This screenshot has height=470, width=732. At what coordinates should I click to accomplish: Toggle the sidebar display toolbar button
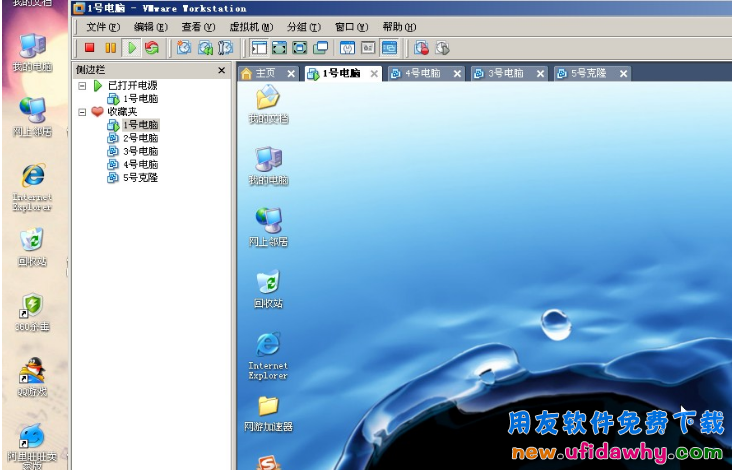click(259, 47)
